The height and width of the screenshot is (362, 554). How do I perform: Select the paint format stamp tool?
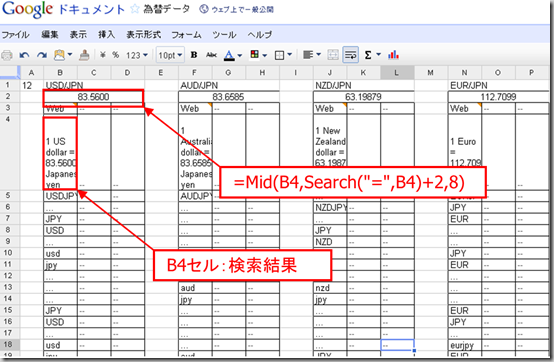point(84,55)
